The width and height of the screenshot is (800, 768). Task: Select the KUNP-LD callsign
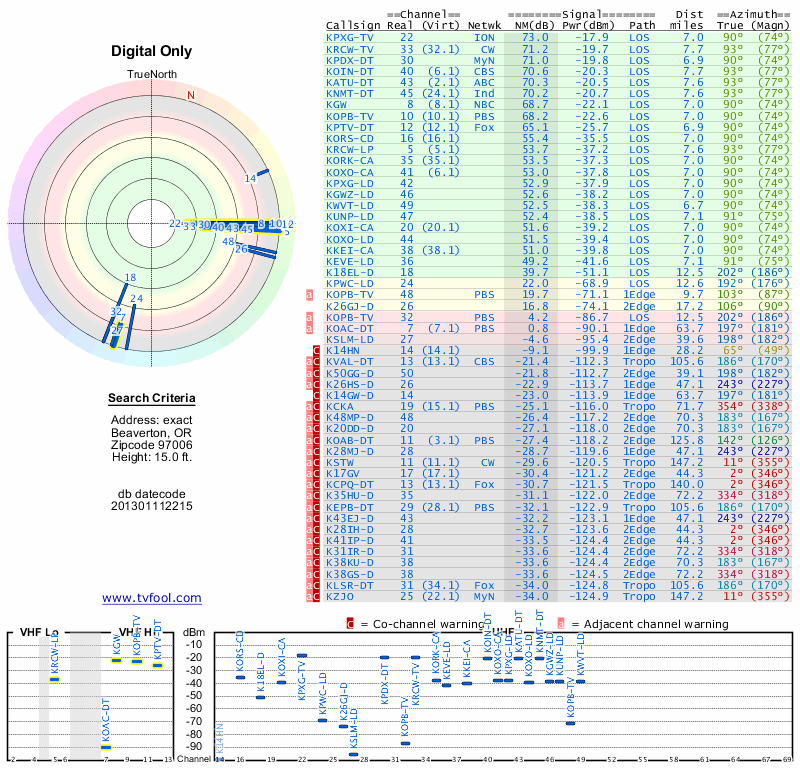(x=350, y=216)
